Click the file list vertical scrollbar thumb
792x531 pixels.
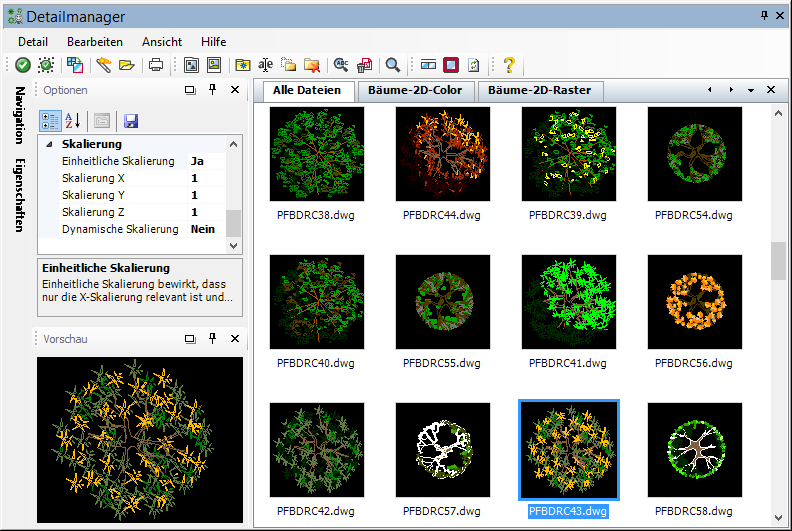[778, 260]
